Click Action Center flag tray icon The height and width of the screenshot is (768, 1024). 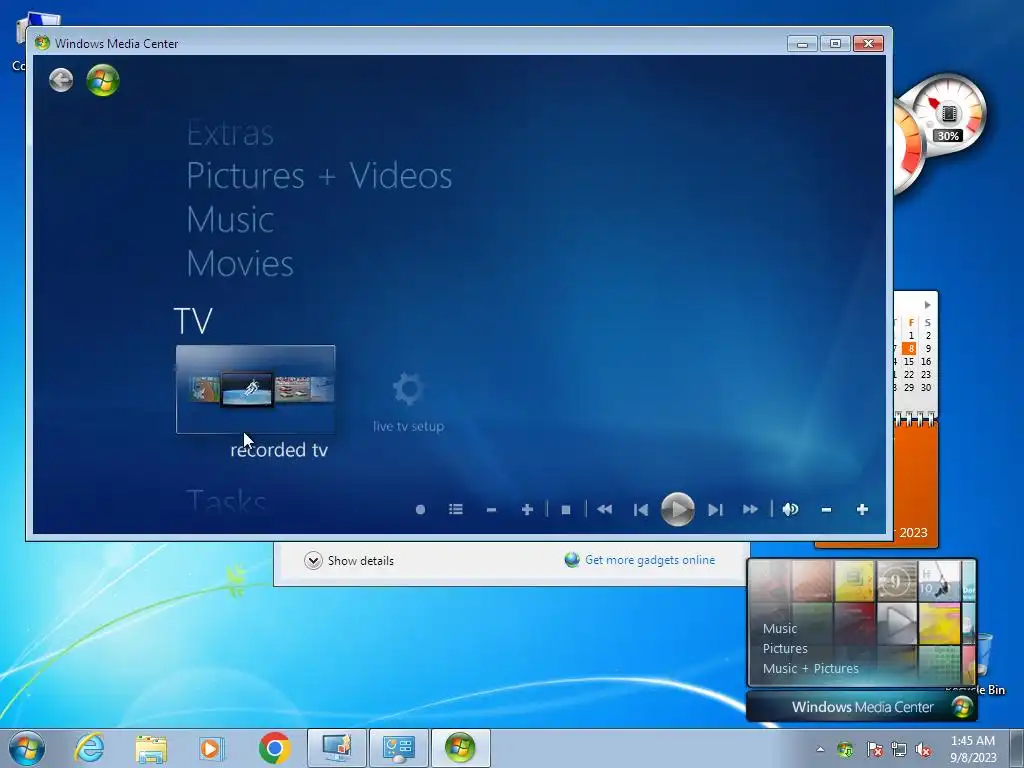[874, 750]
